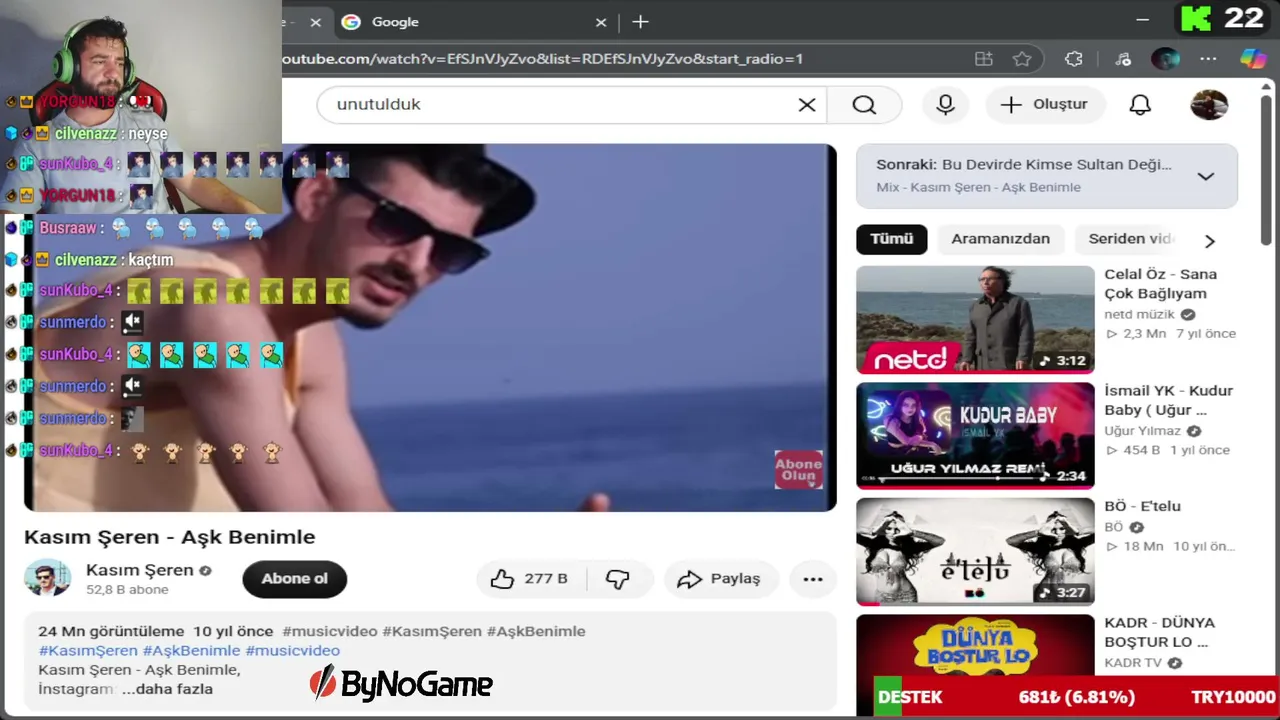
Task: Click the split-screen icon in address bar
Action: [x=984, y=59]
